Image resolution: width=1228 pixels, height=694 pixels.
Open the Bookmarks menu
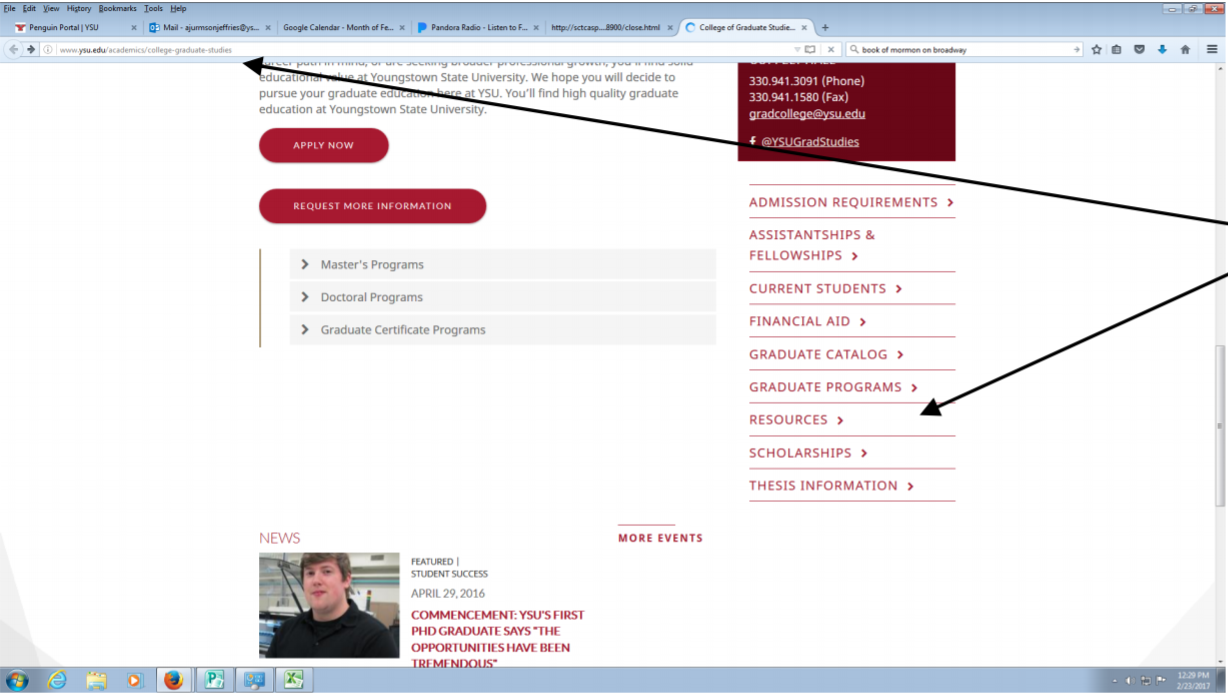pos(118,8)
